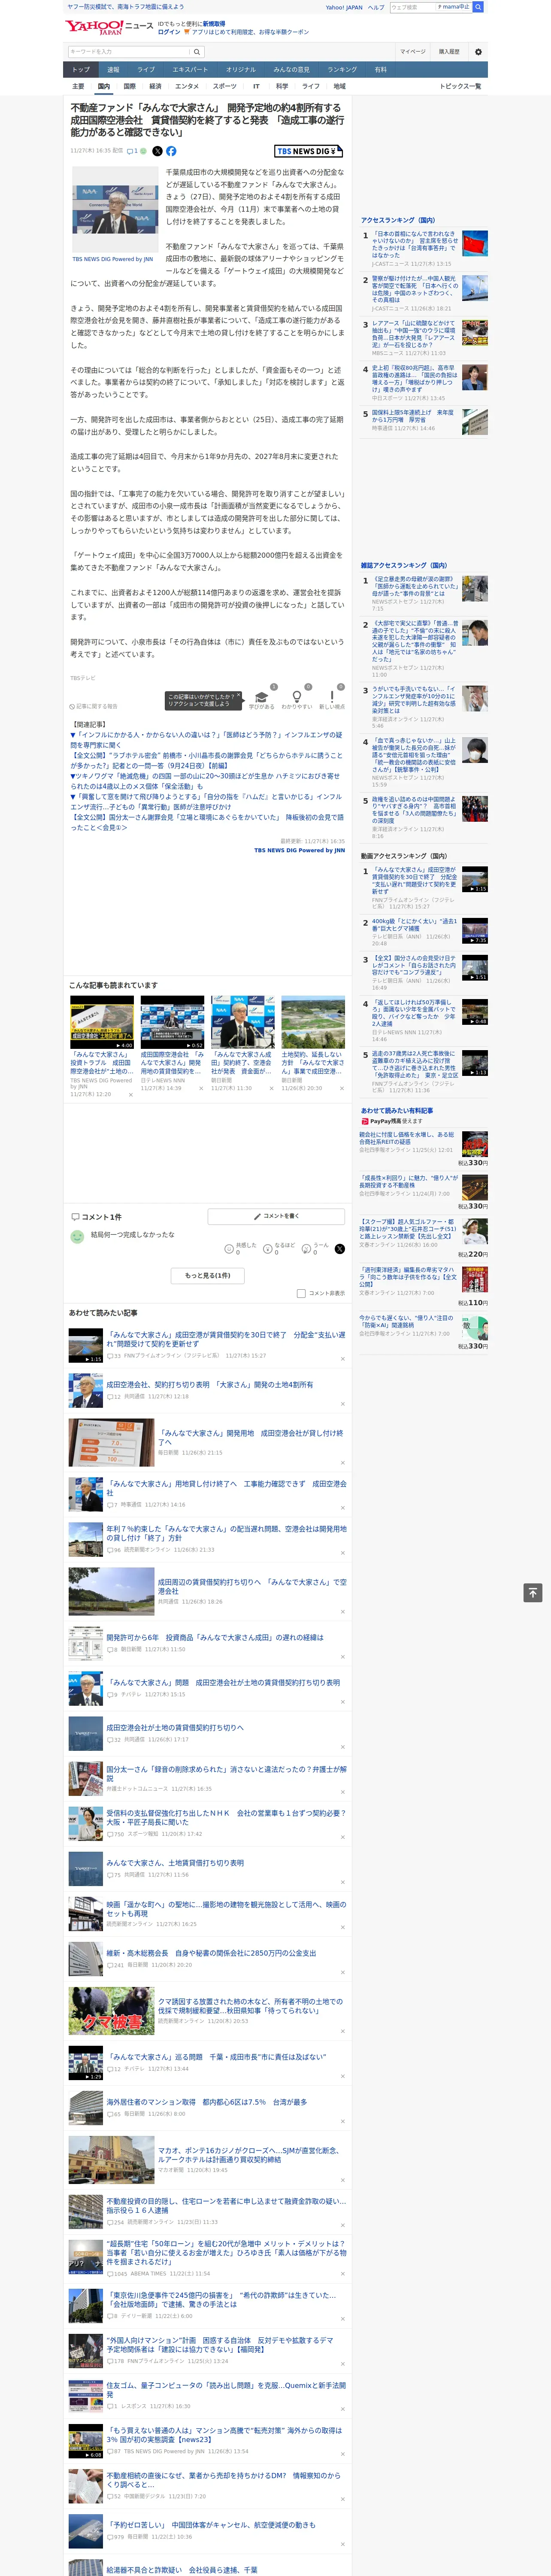React with わかりやすい lightbulb icon

296,697
